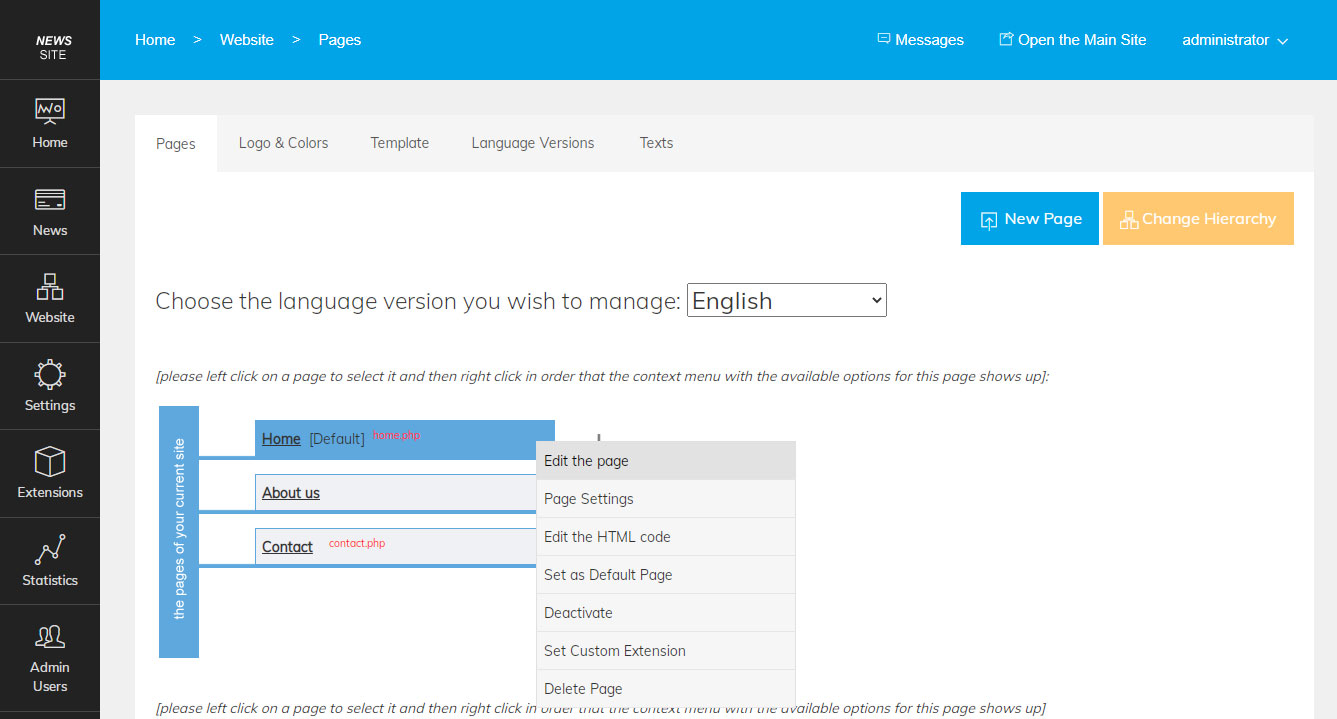The width and height of the screenshot is (1337, 719).
Task: Open the Texts tab
Action: point(656,143)
